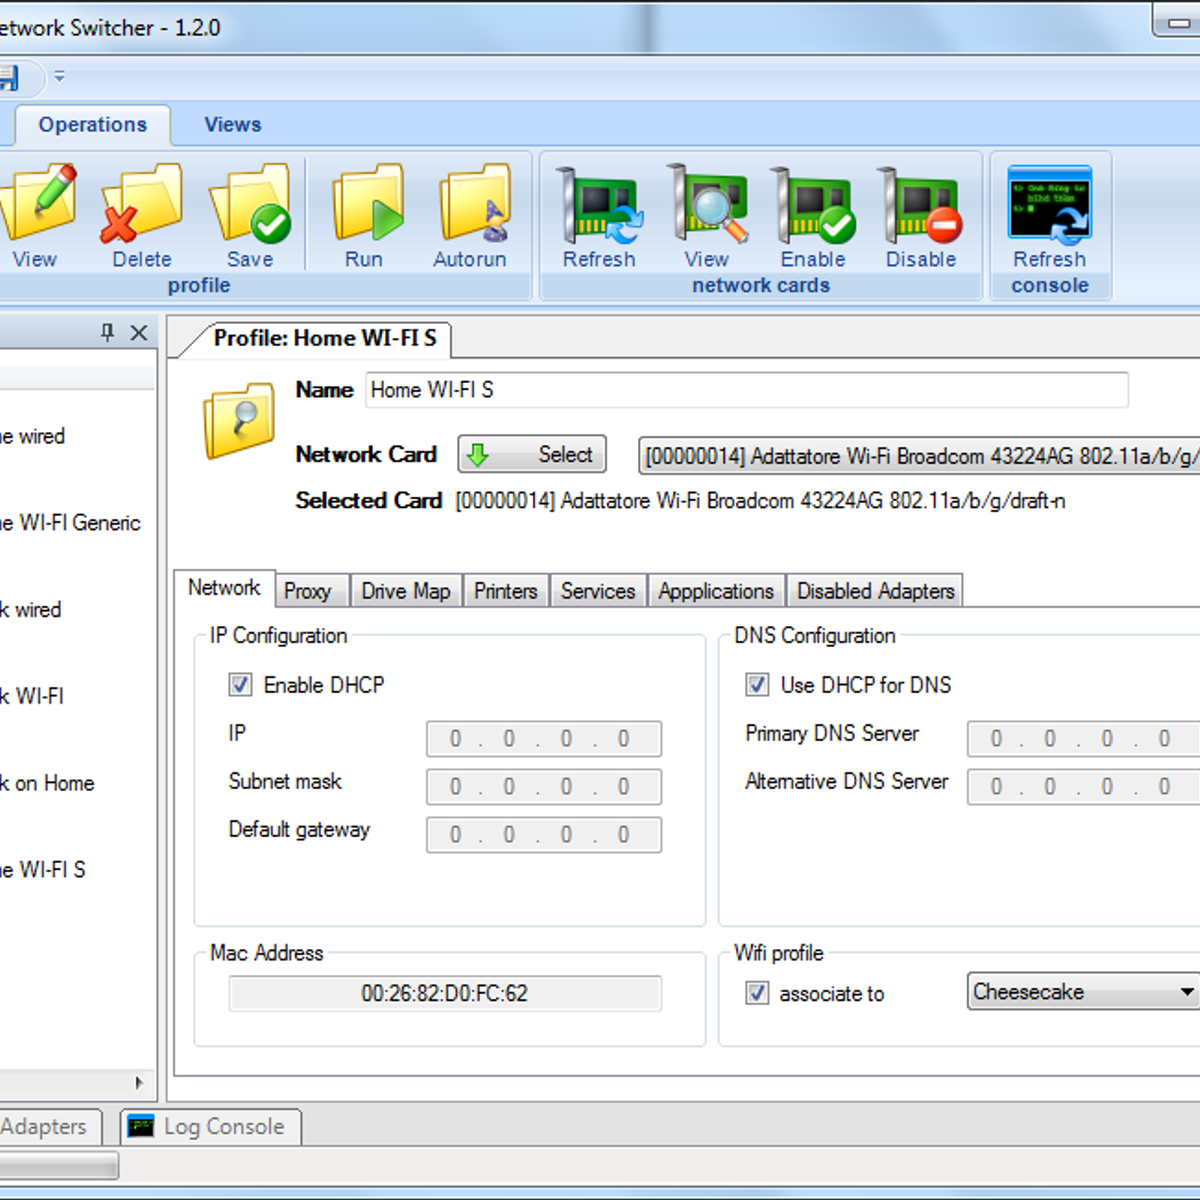Image resolution: width=1200 pixels, height=1200 pixels.
Task: Open the Printers tab
Action: pos(505,591)
